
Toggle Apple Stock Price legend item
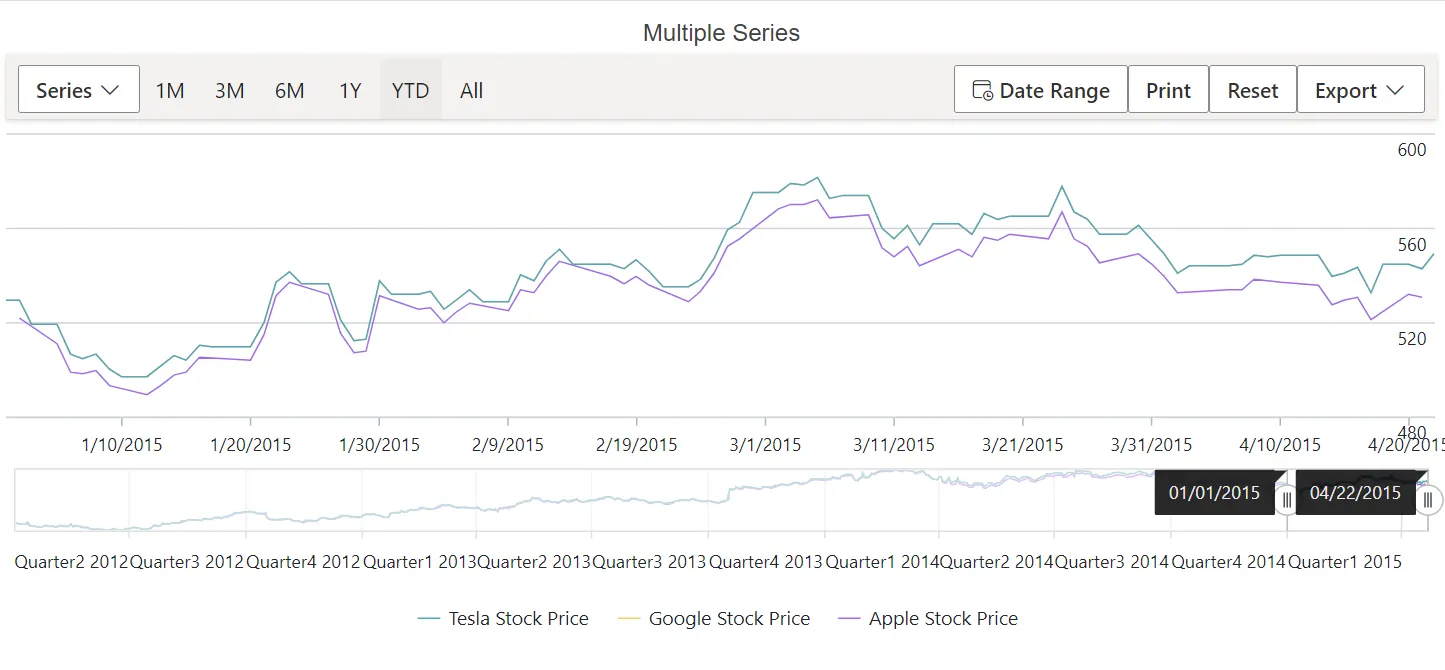point(928,619)
